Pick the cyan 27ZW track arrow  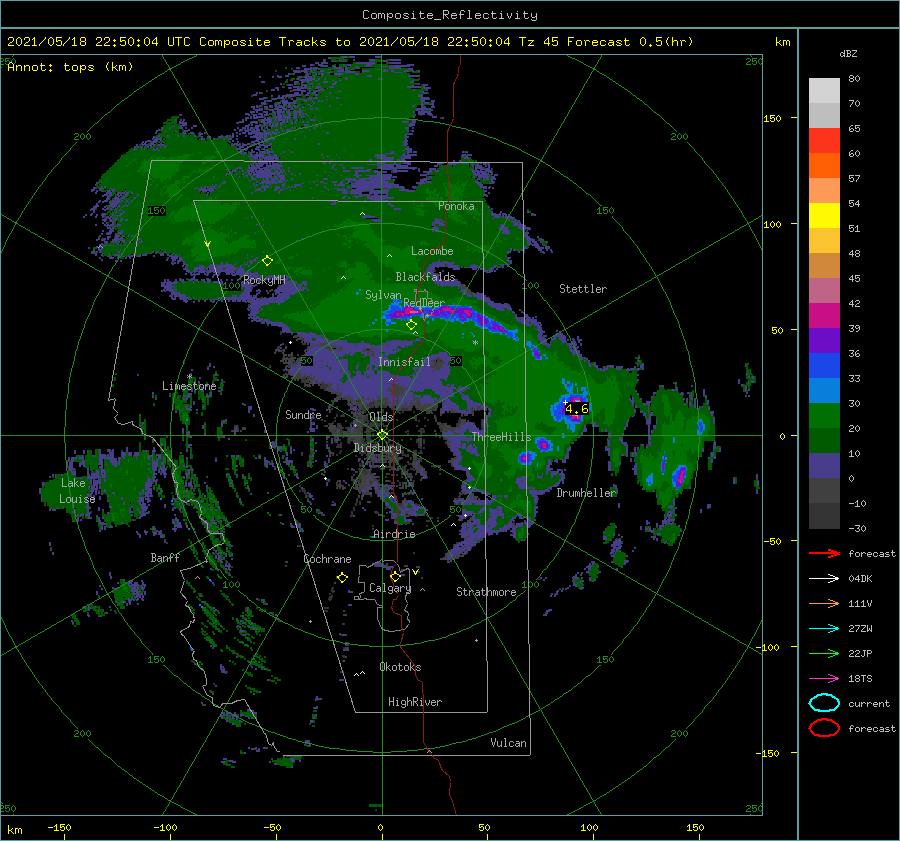824,629
